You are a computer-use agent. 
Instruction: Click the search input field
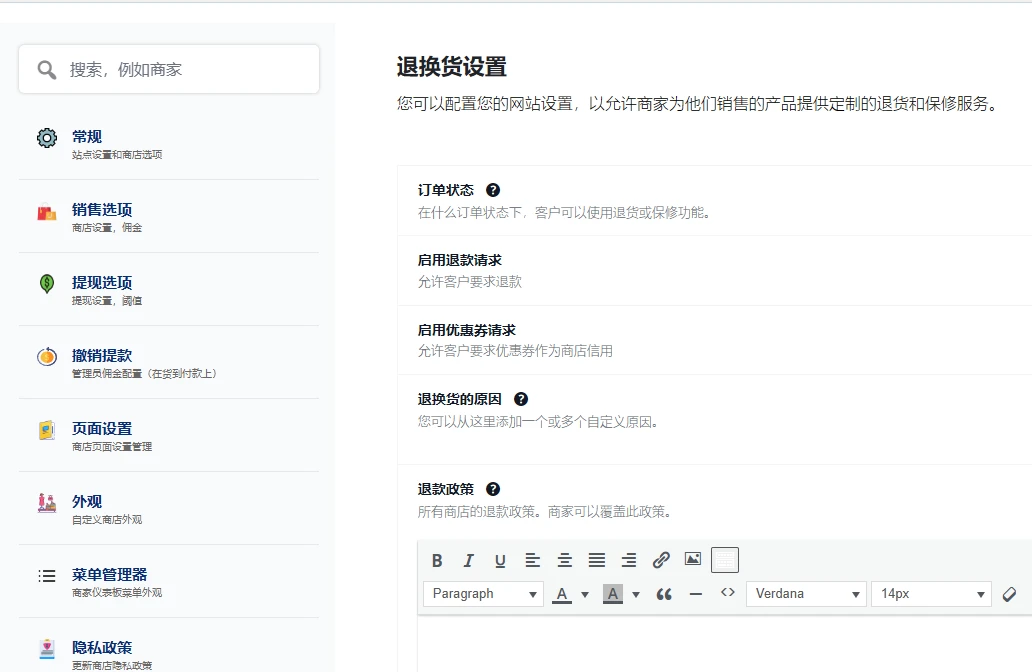tap(167, 68)
